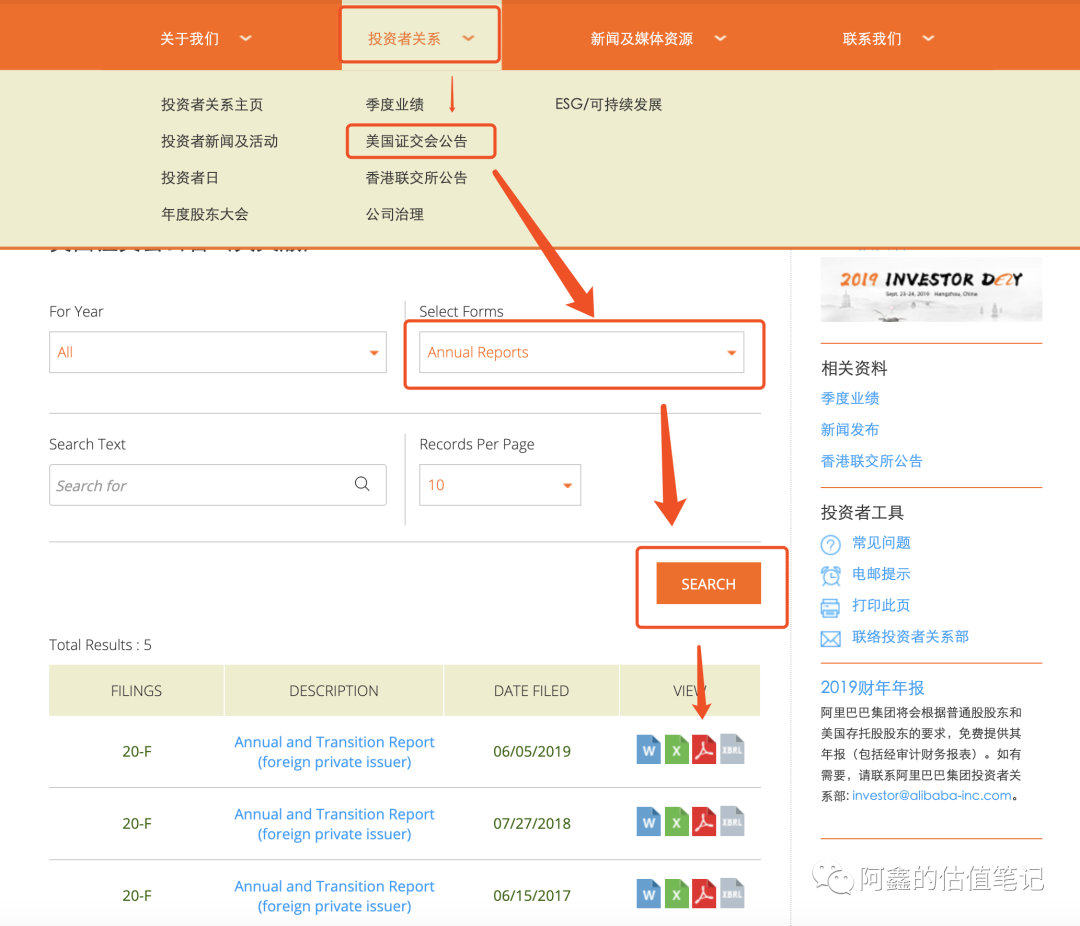Click the envelope icon beside 联络投资者关系部
This screenshot has width=1080, height=926.
[x=831, y=639]
